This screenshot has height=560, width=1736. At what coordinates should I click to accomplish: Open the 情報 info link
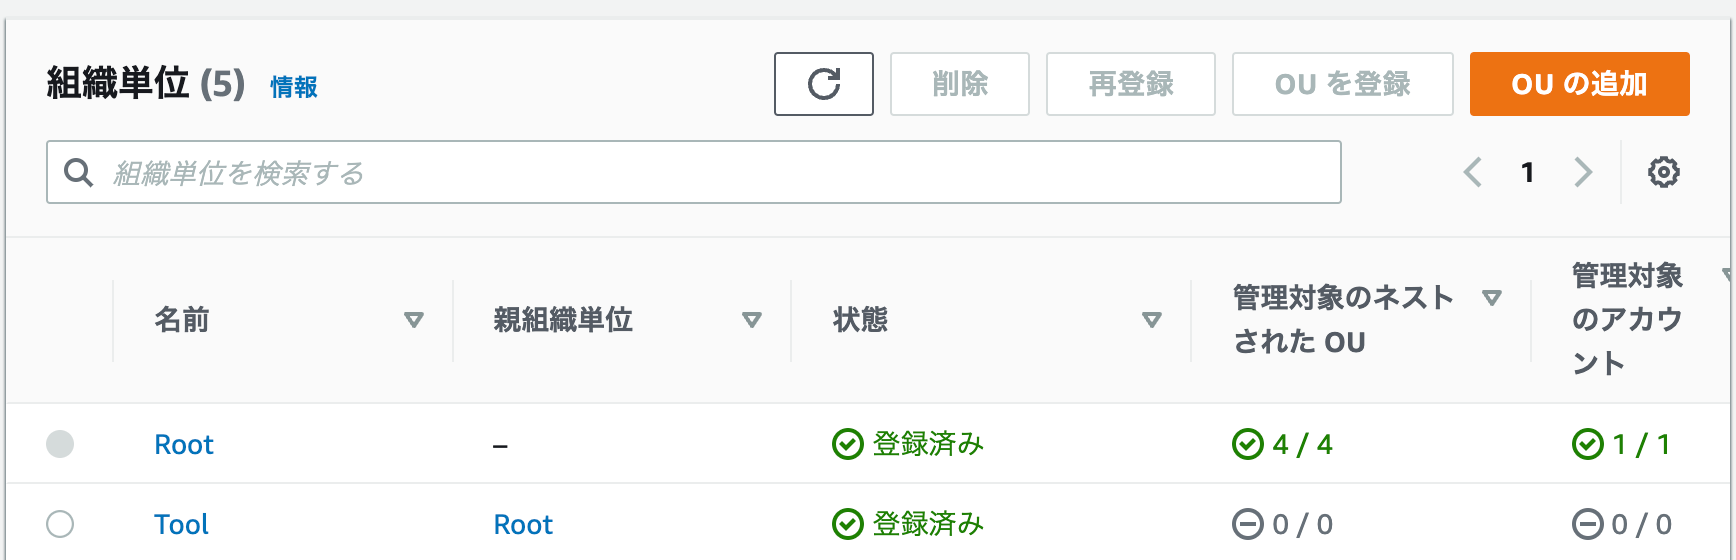294,87
